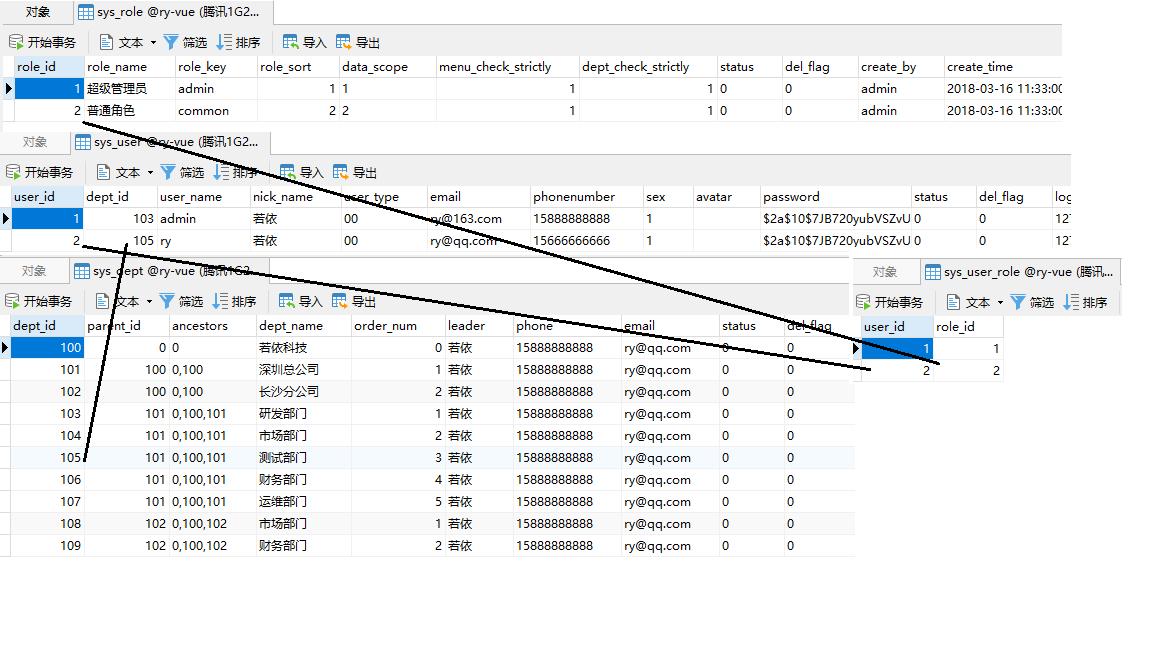This screenshot has width=1152, height=648.
Task: Select the order_num column header
Action: point(398,326)
